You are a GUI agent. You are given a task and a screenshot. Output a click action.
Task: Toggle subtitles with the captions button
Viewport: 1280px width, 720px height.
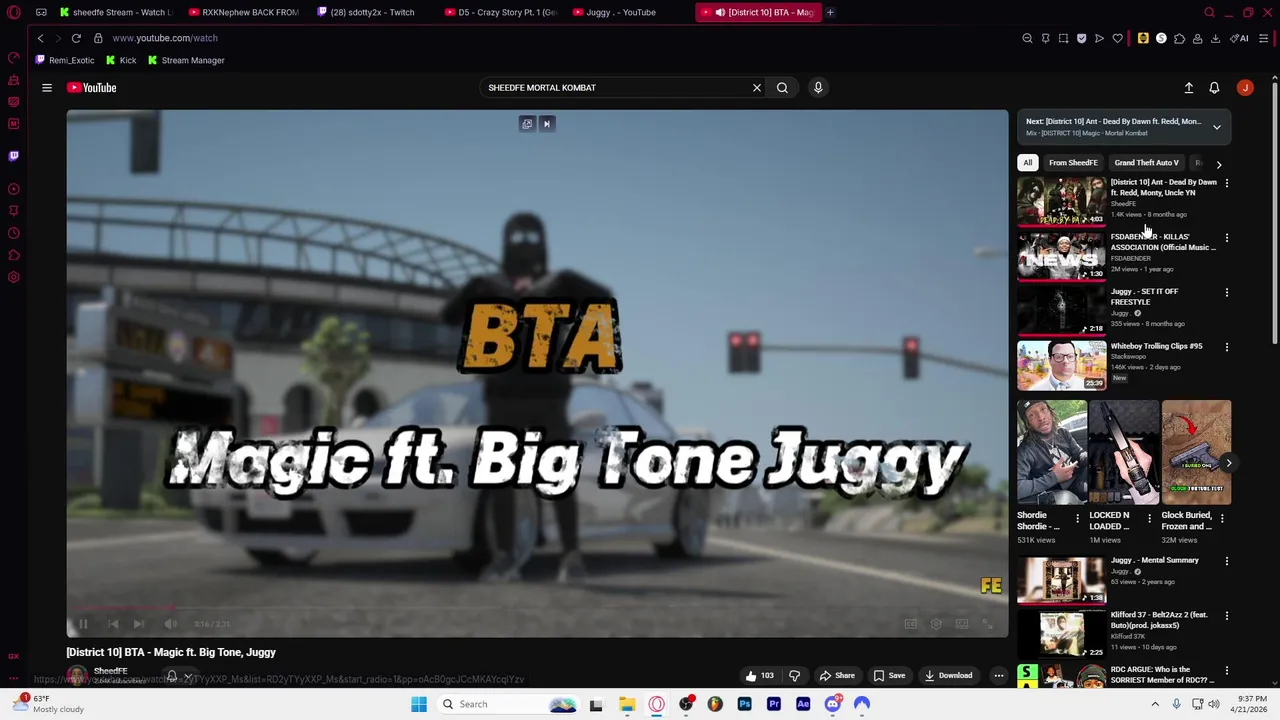click(910, 624)
